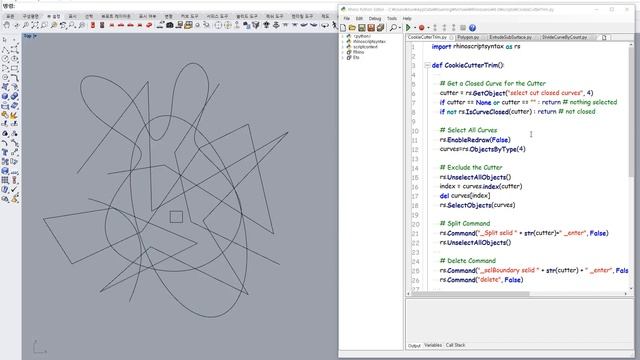Switch to the ExtrudeSubSurface.py tab
640x360 pixels.
tap(510, 37)
